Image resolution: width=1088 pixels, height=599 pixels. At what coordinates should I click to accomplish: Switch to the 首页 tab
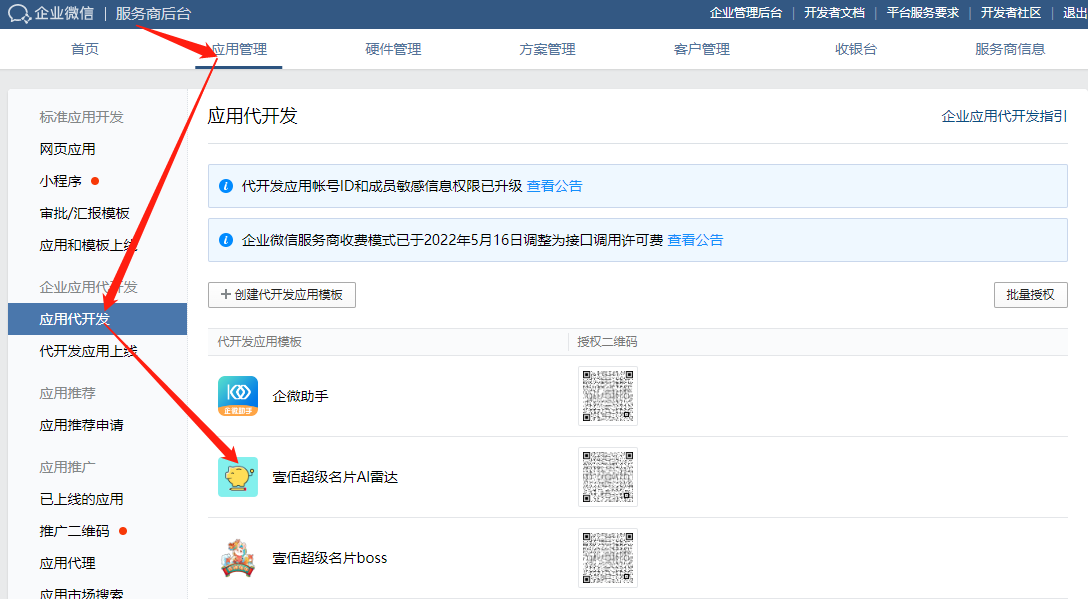pyautogui.click(x=85, y=49)
